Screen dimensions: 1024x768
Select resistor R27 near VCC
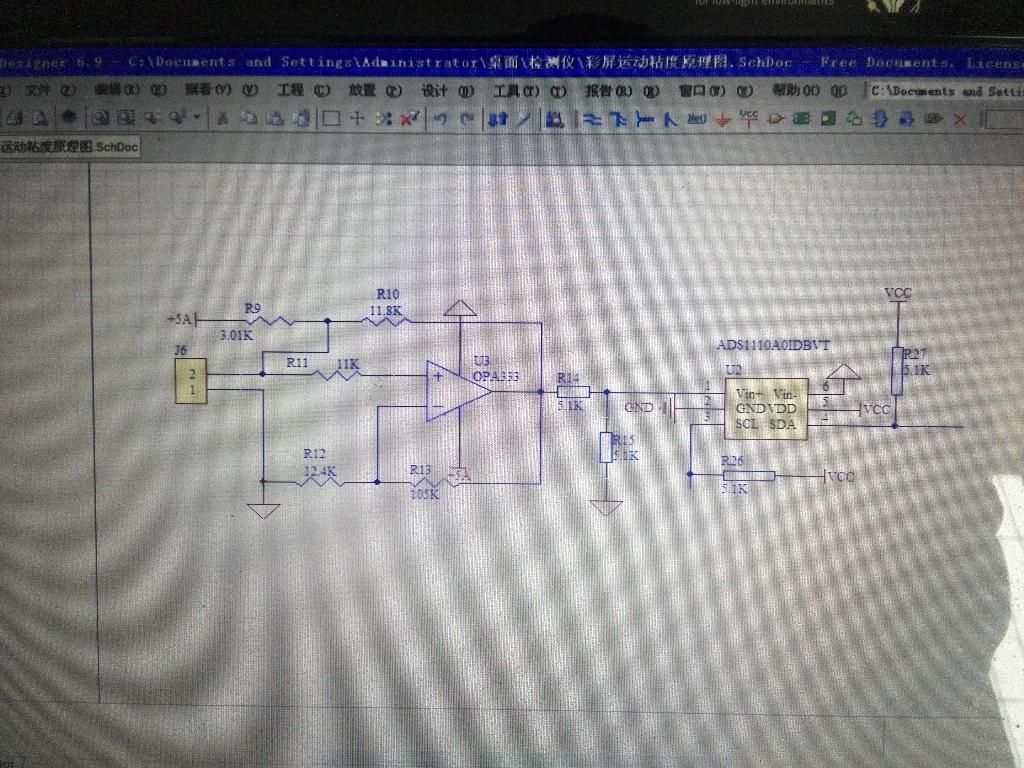898,371
